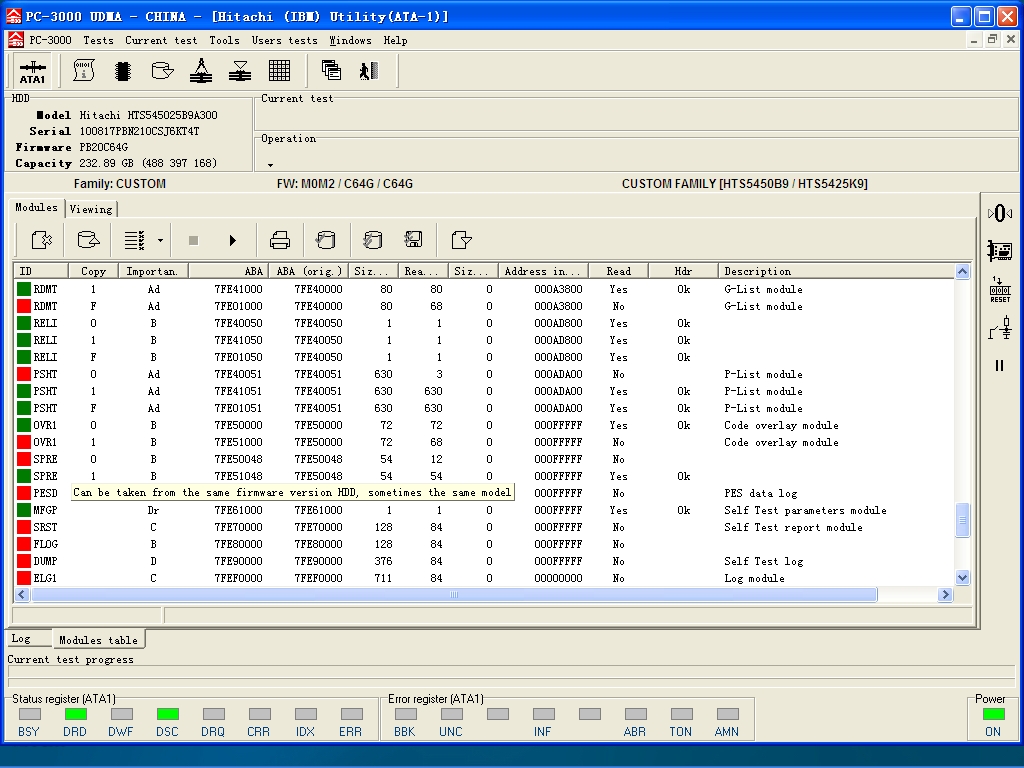
Task: Expand the Operation dropdown arrow
Action: point(270,165)
